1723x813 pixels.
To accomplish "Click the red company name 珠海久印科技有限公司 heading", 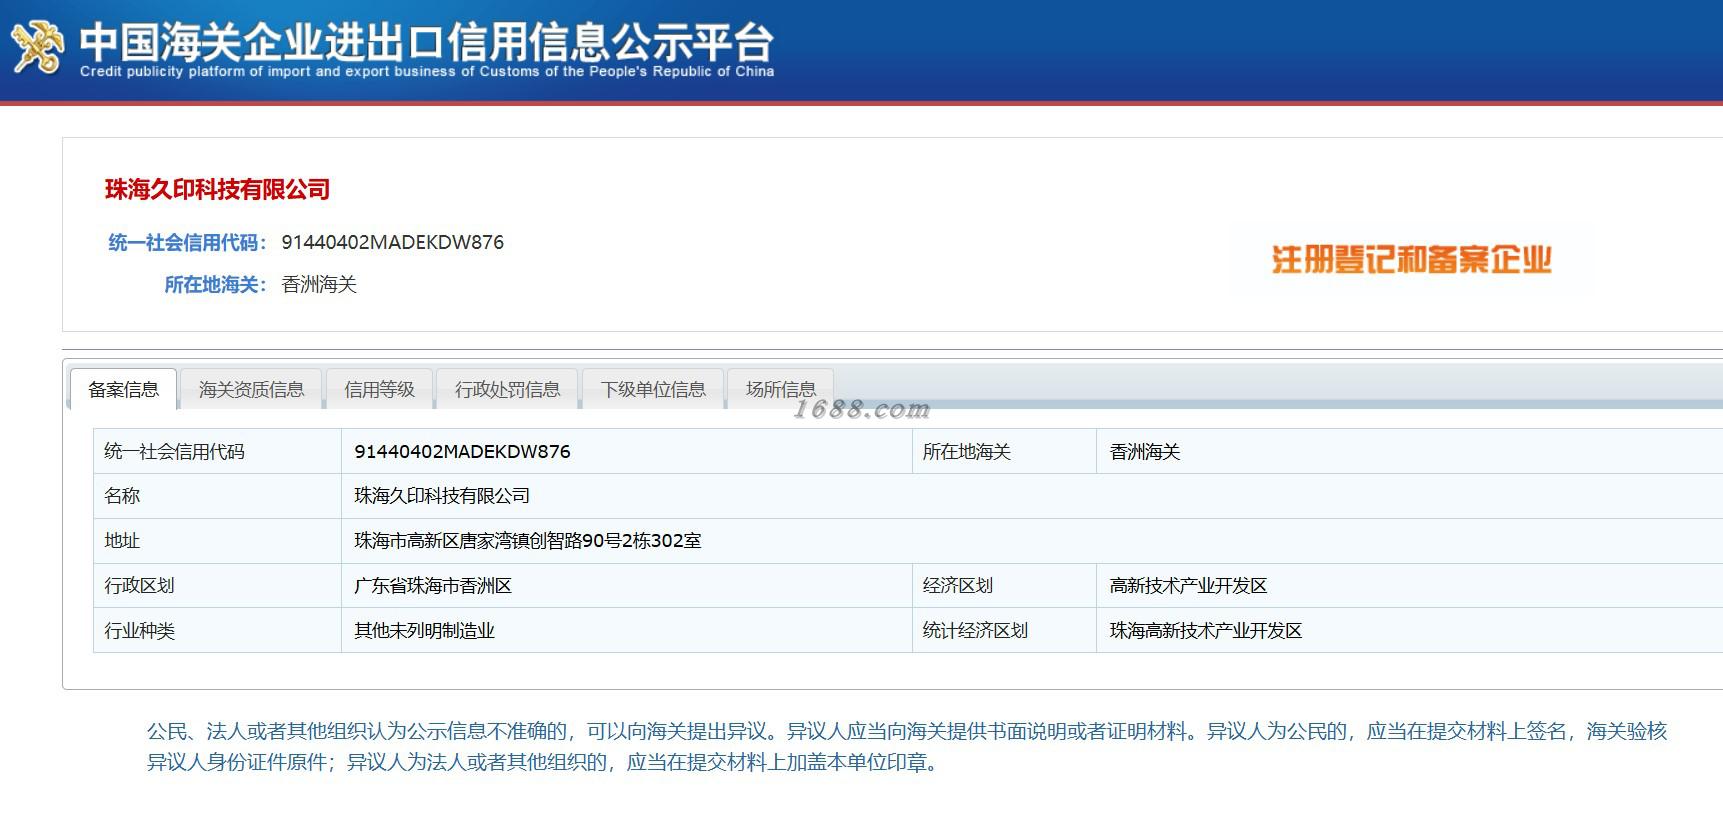I will [x=217, y=190].
